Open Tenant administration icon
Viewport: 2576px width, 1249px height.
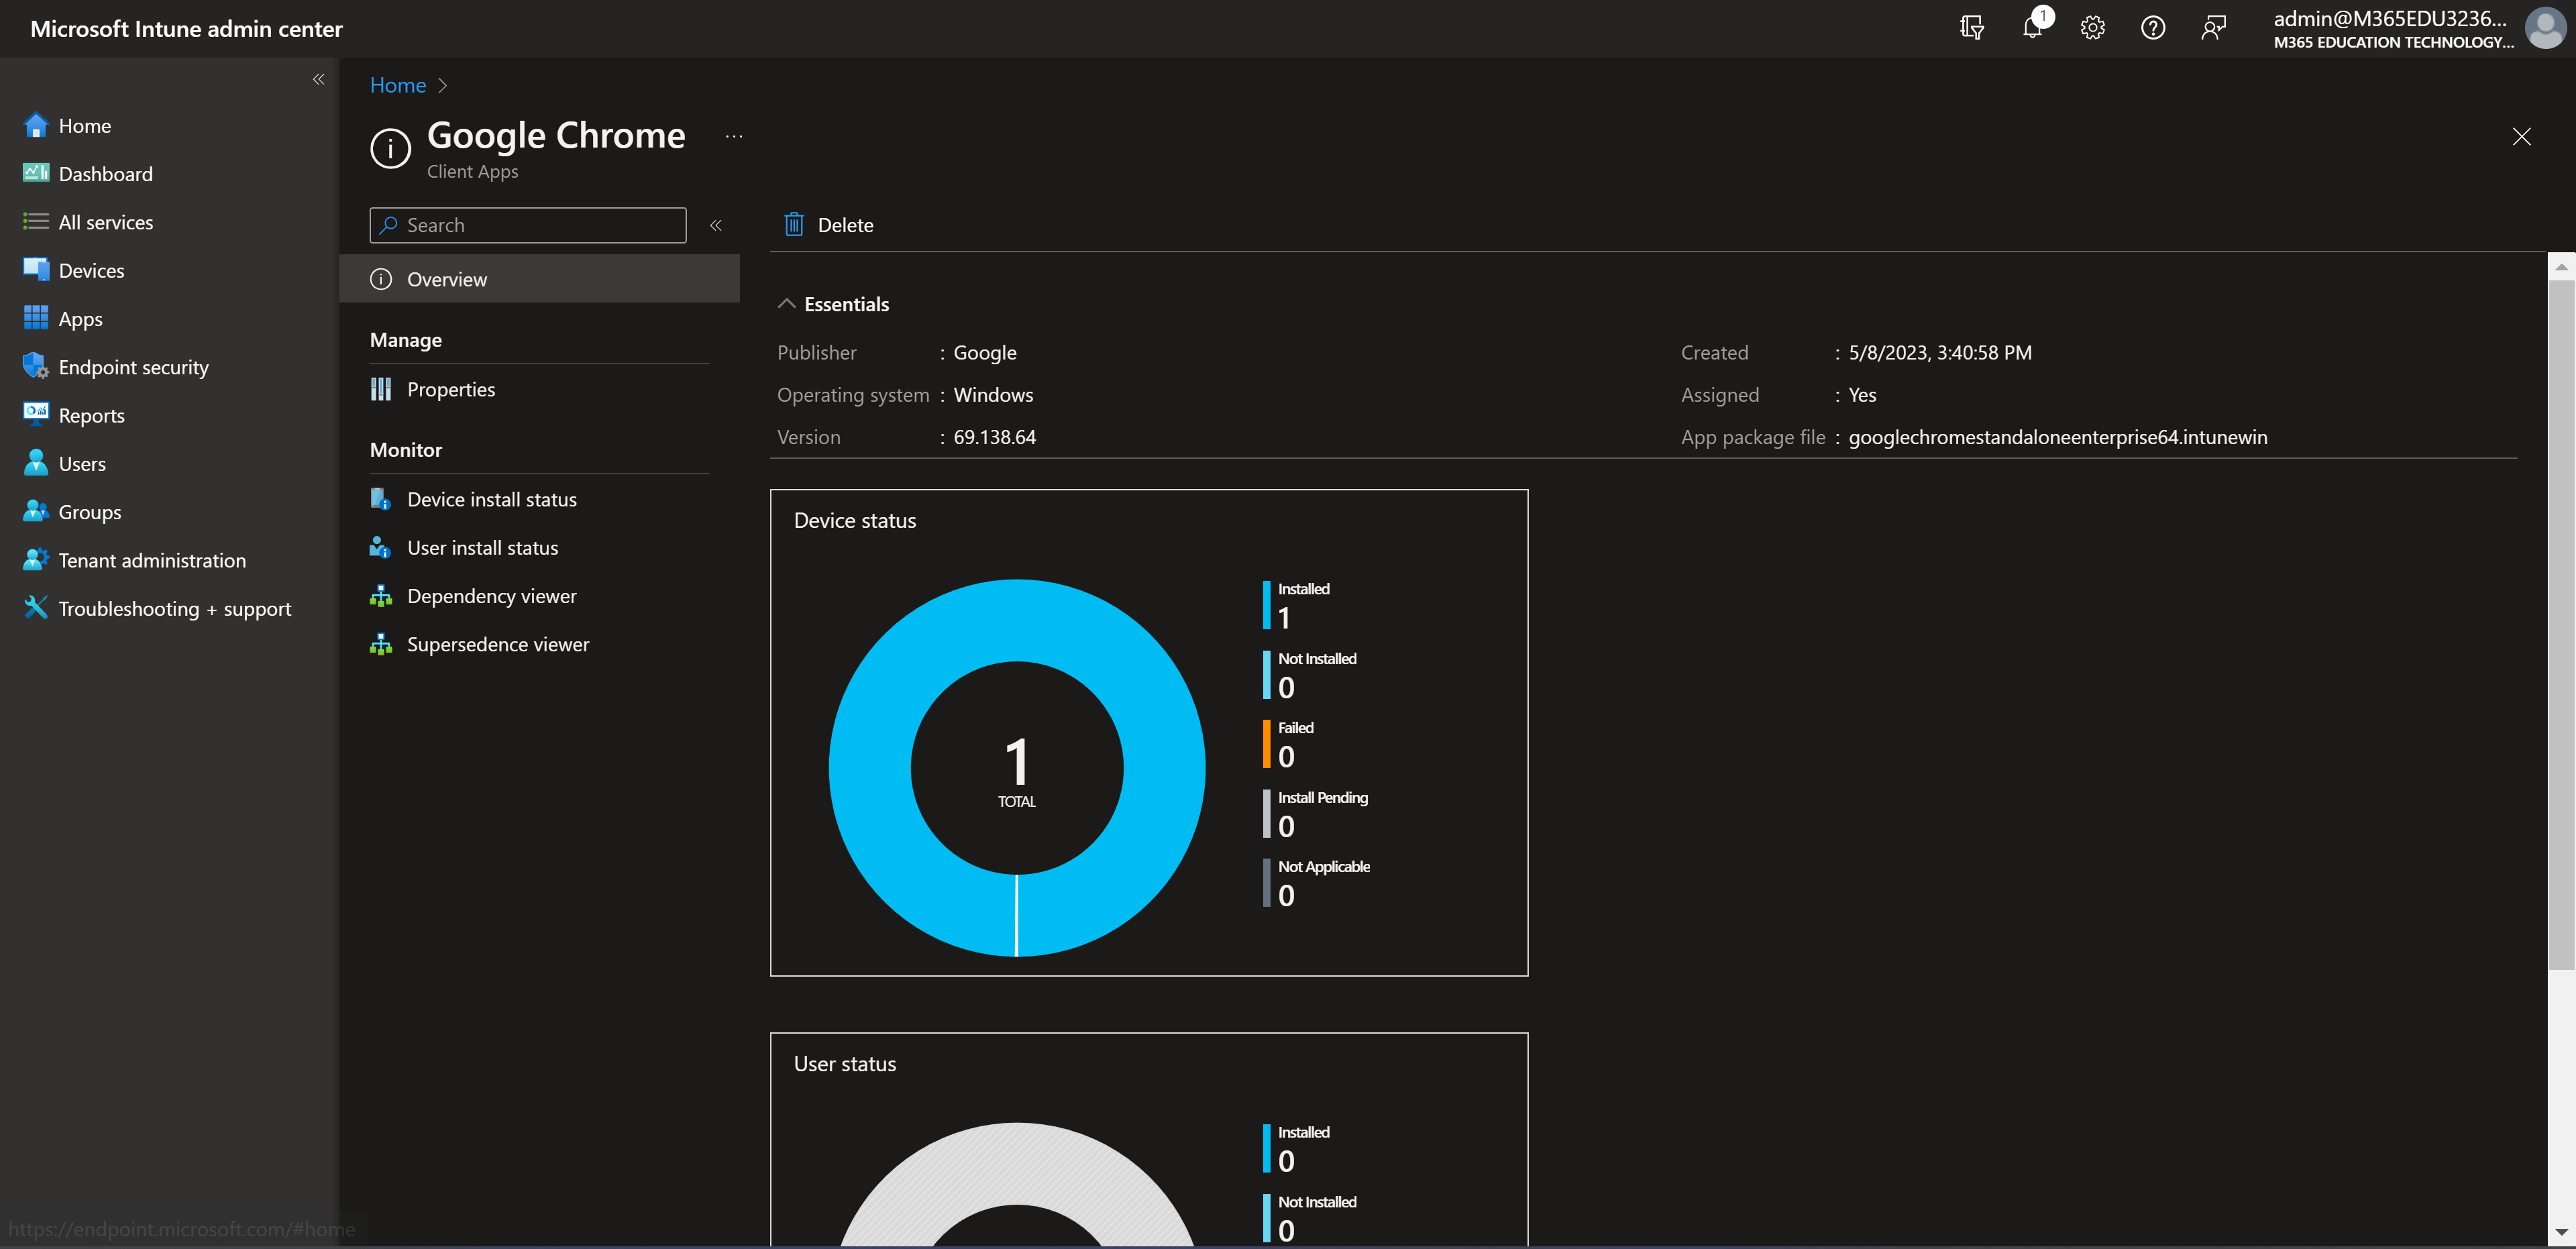point(36,559)
